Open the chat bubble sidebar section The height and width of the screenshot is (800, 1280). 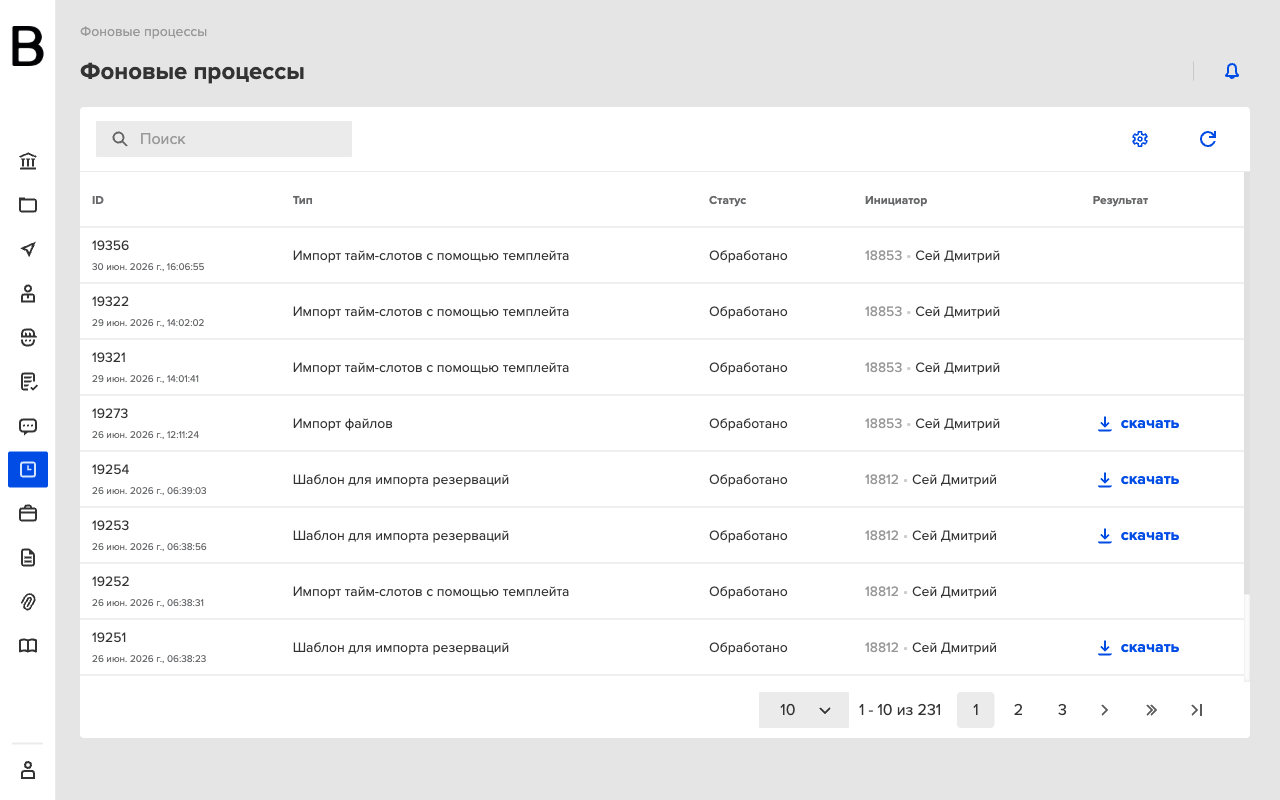pyautogui.click(x=28, y=426)
